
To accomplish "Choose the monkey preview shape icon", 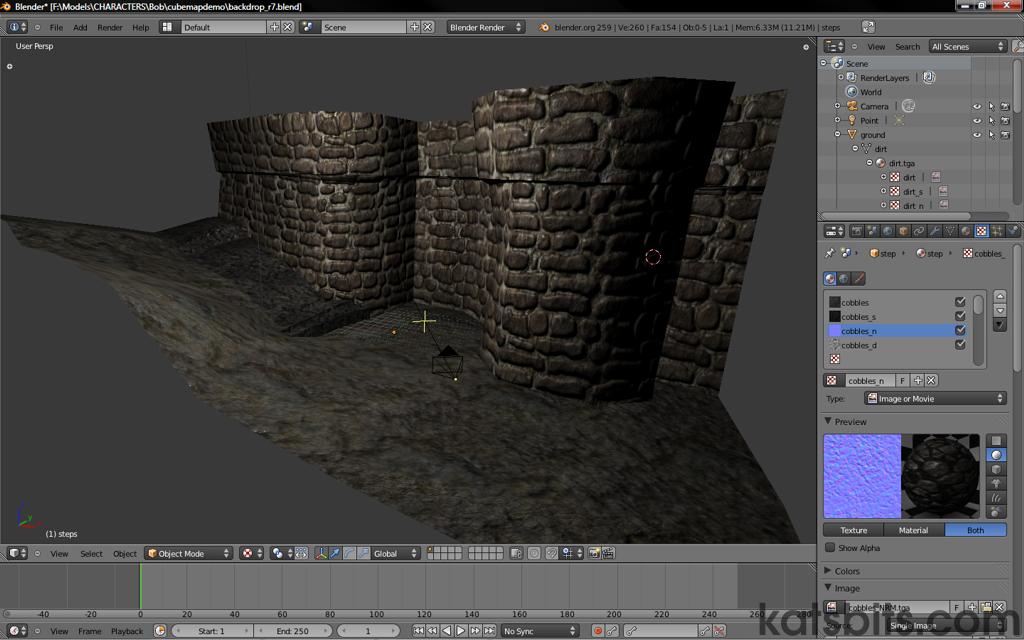I will [x=996, y=483].
